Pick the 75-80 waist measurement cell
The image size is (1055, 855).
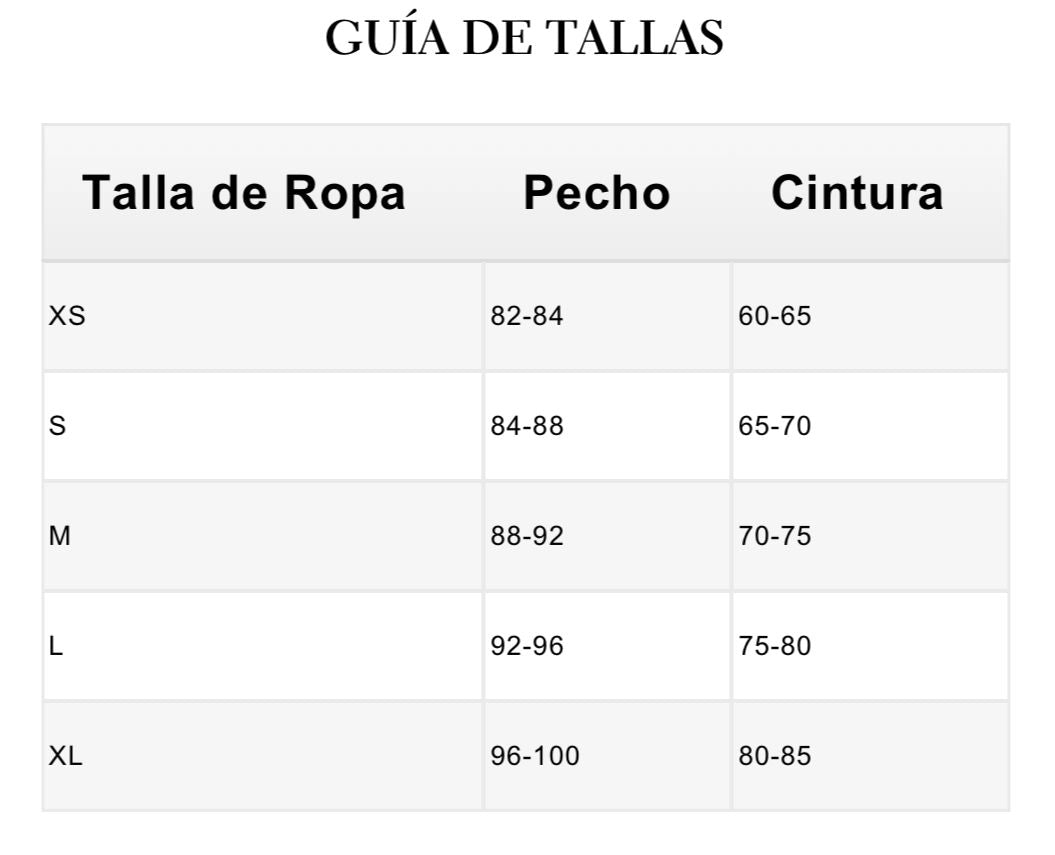pyautogui.click(x=775, y=646)
